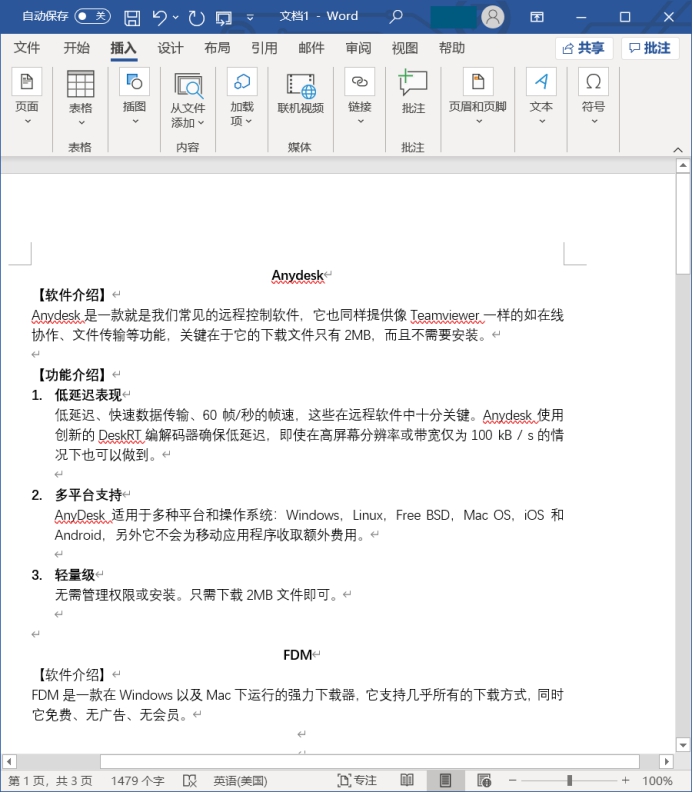Click the present-screen icon in quick access toolbar
Image resolution: width=693 pixels, height=793 pixels.
point(223,18)
